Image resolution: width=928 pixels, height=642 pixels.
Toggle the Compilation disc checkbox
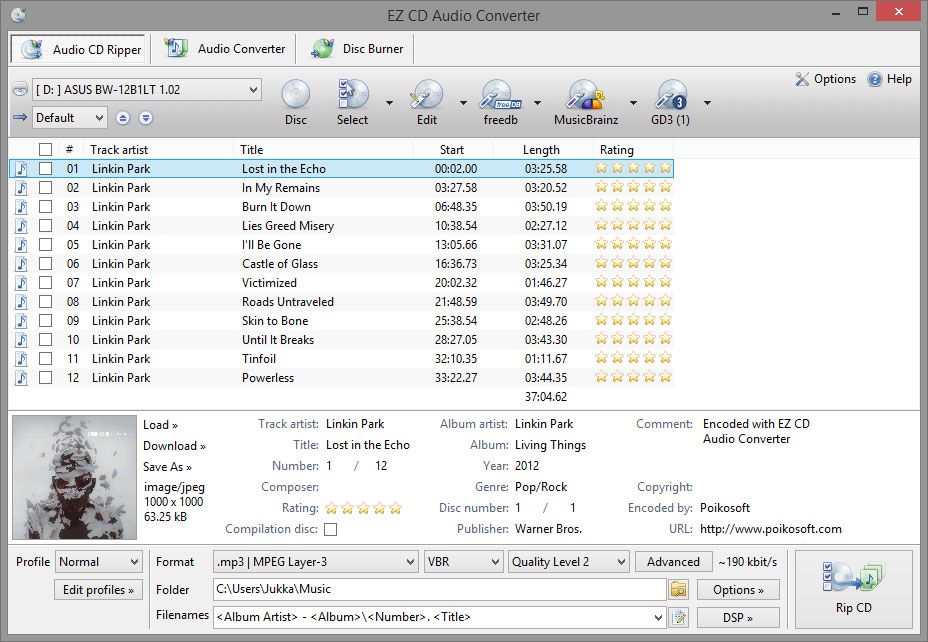point(331,529)
